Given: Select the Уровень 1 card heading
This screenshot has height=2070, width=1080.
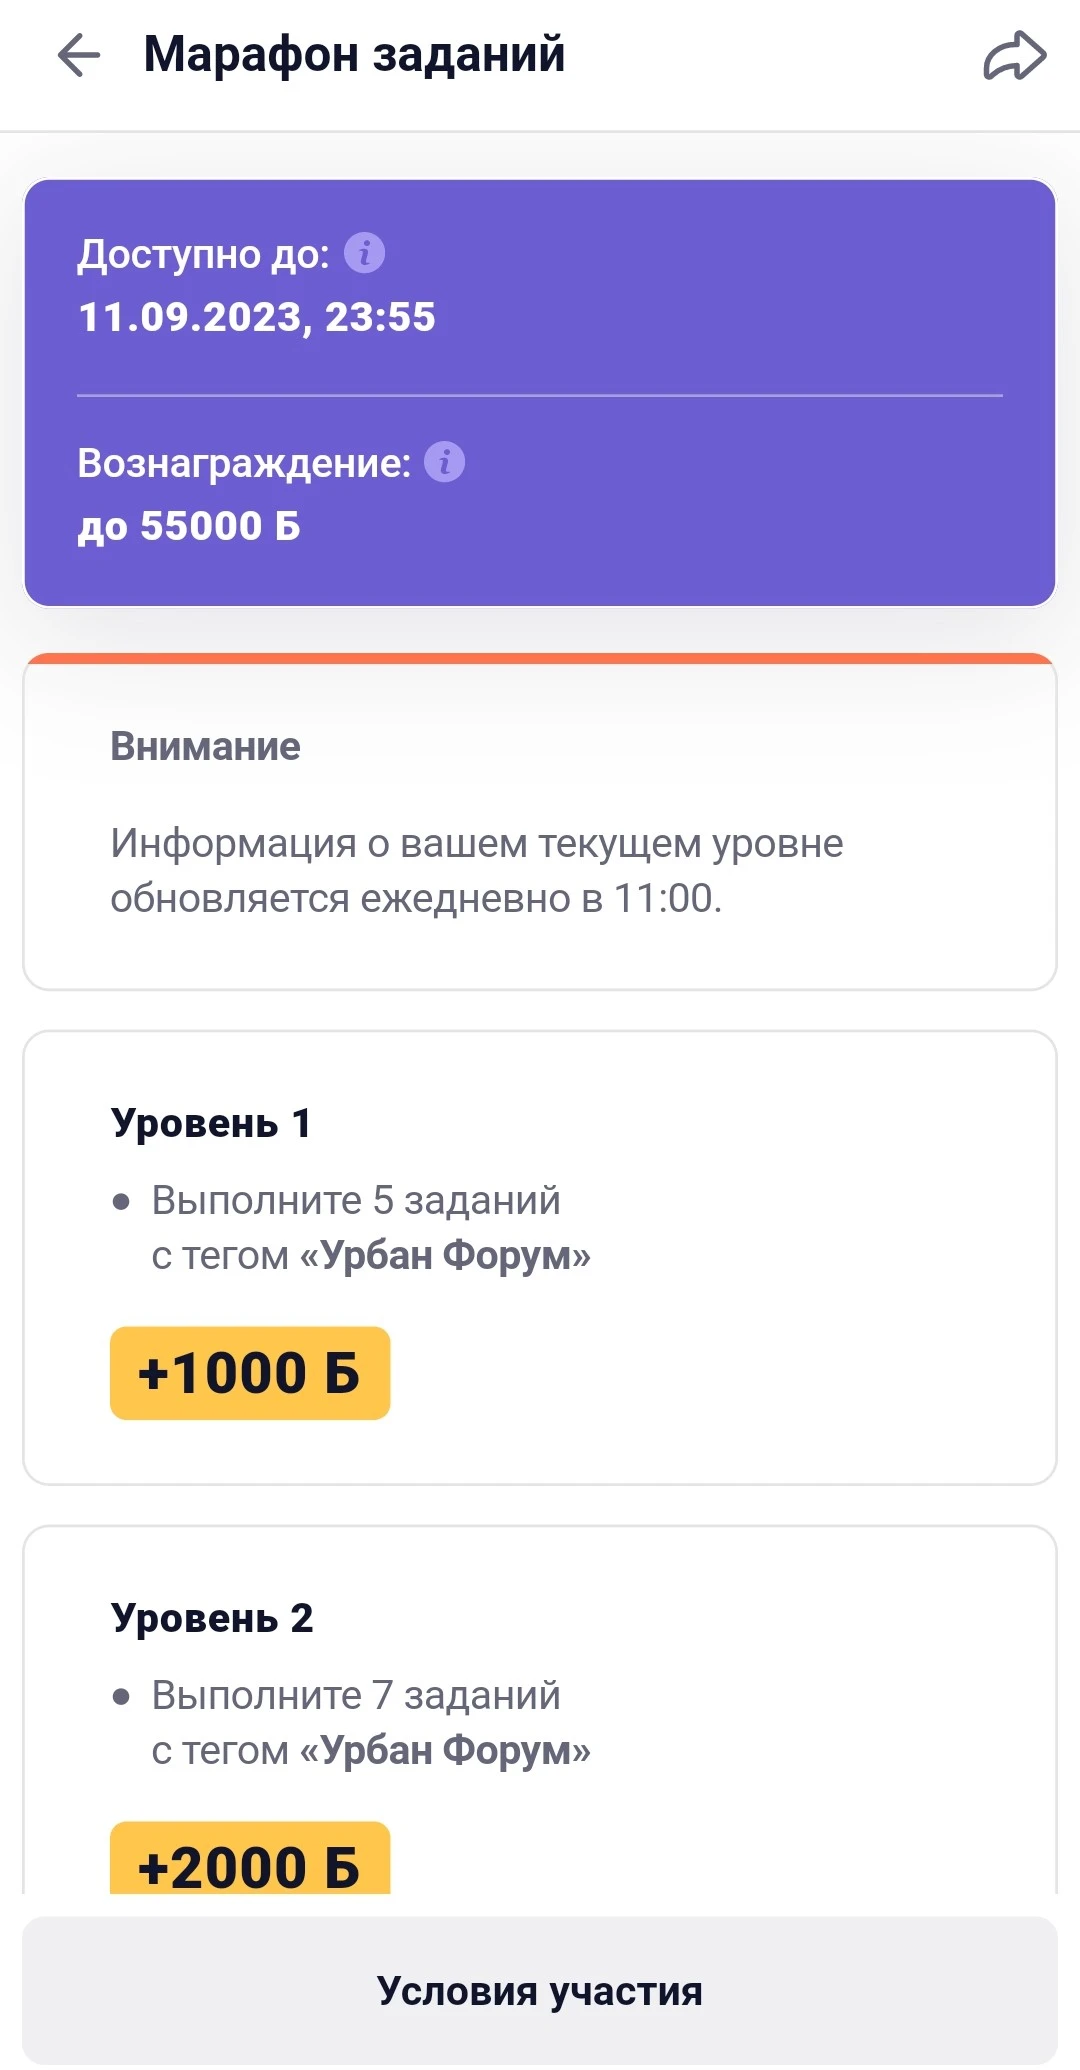Looking at the screenshot, I should tap(211, 1123).
